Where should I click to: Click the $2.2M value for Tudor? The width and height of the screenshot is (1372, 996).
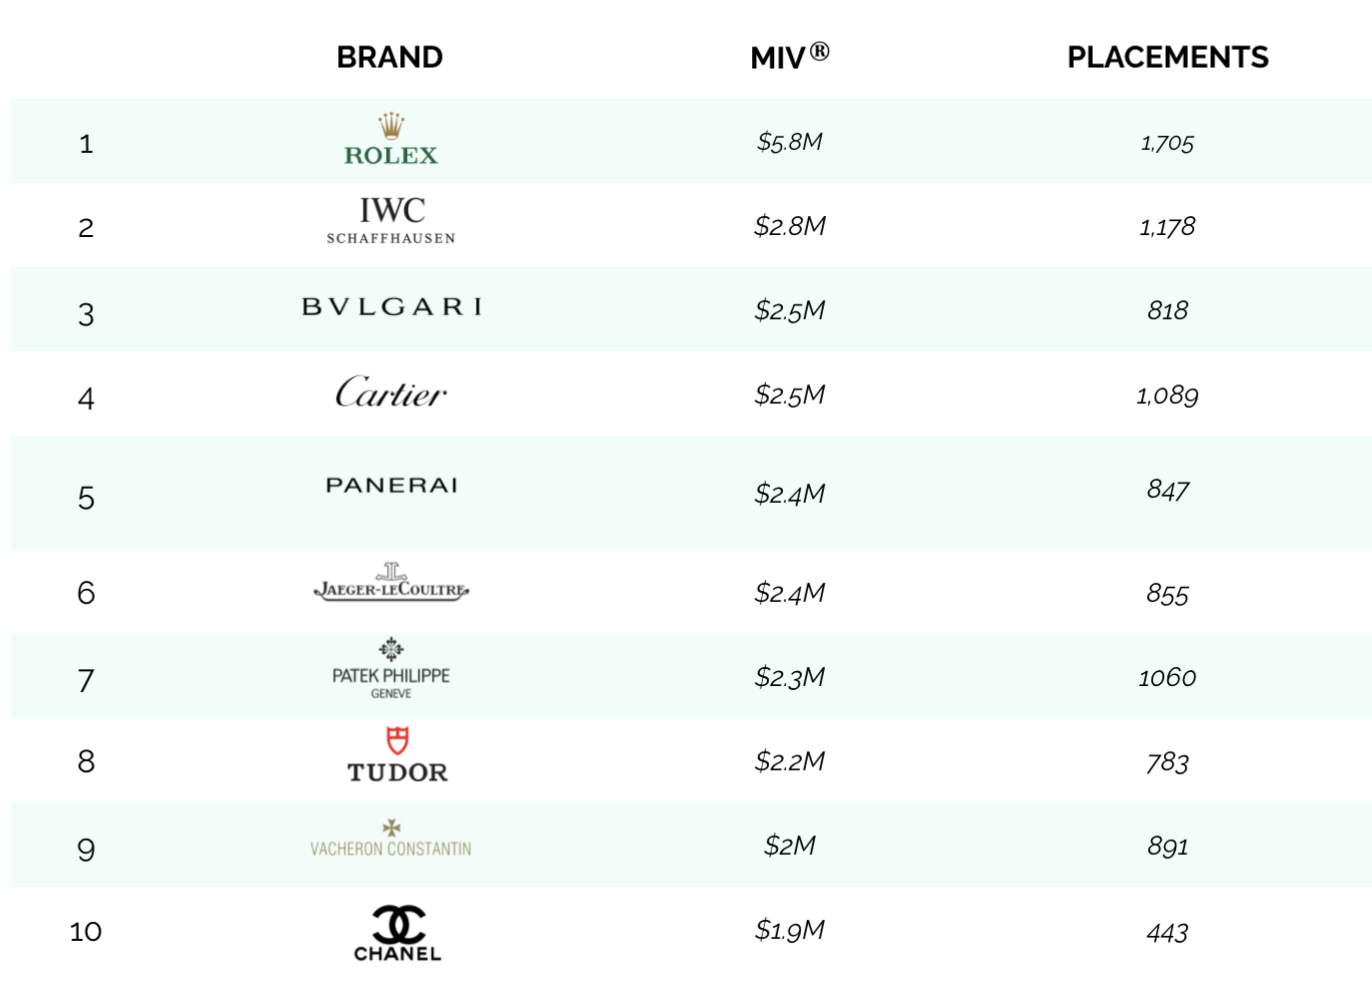tap(789, 762)
